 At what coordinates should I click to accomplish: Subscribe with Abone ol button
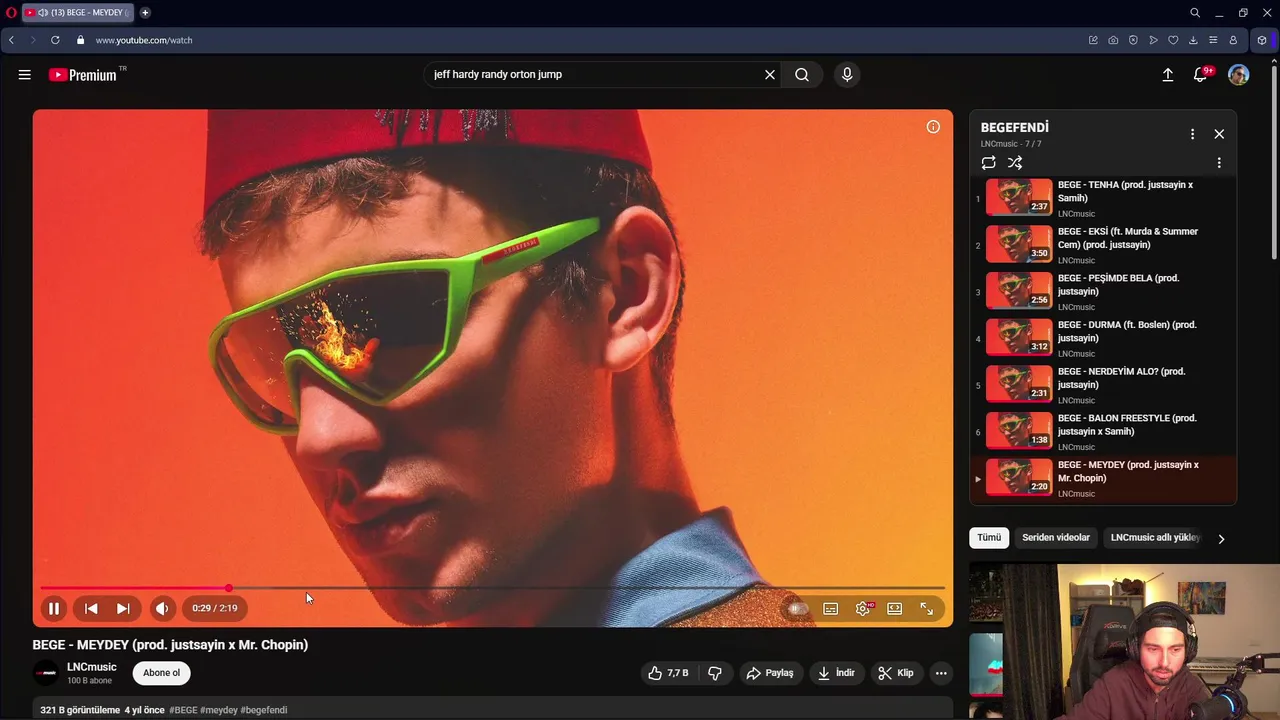pyautogui.click(x=162, y=673)
